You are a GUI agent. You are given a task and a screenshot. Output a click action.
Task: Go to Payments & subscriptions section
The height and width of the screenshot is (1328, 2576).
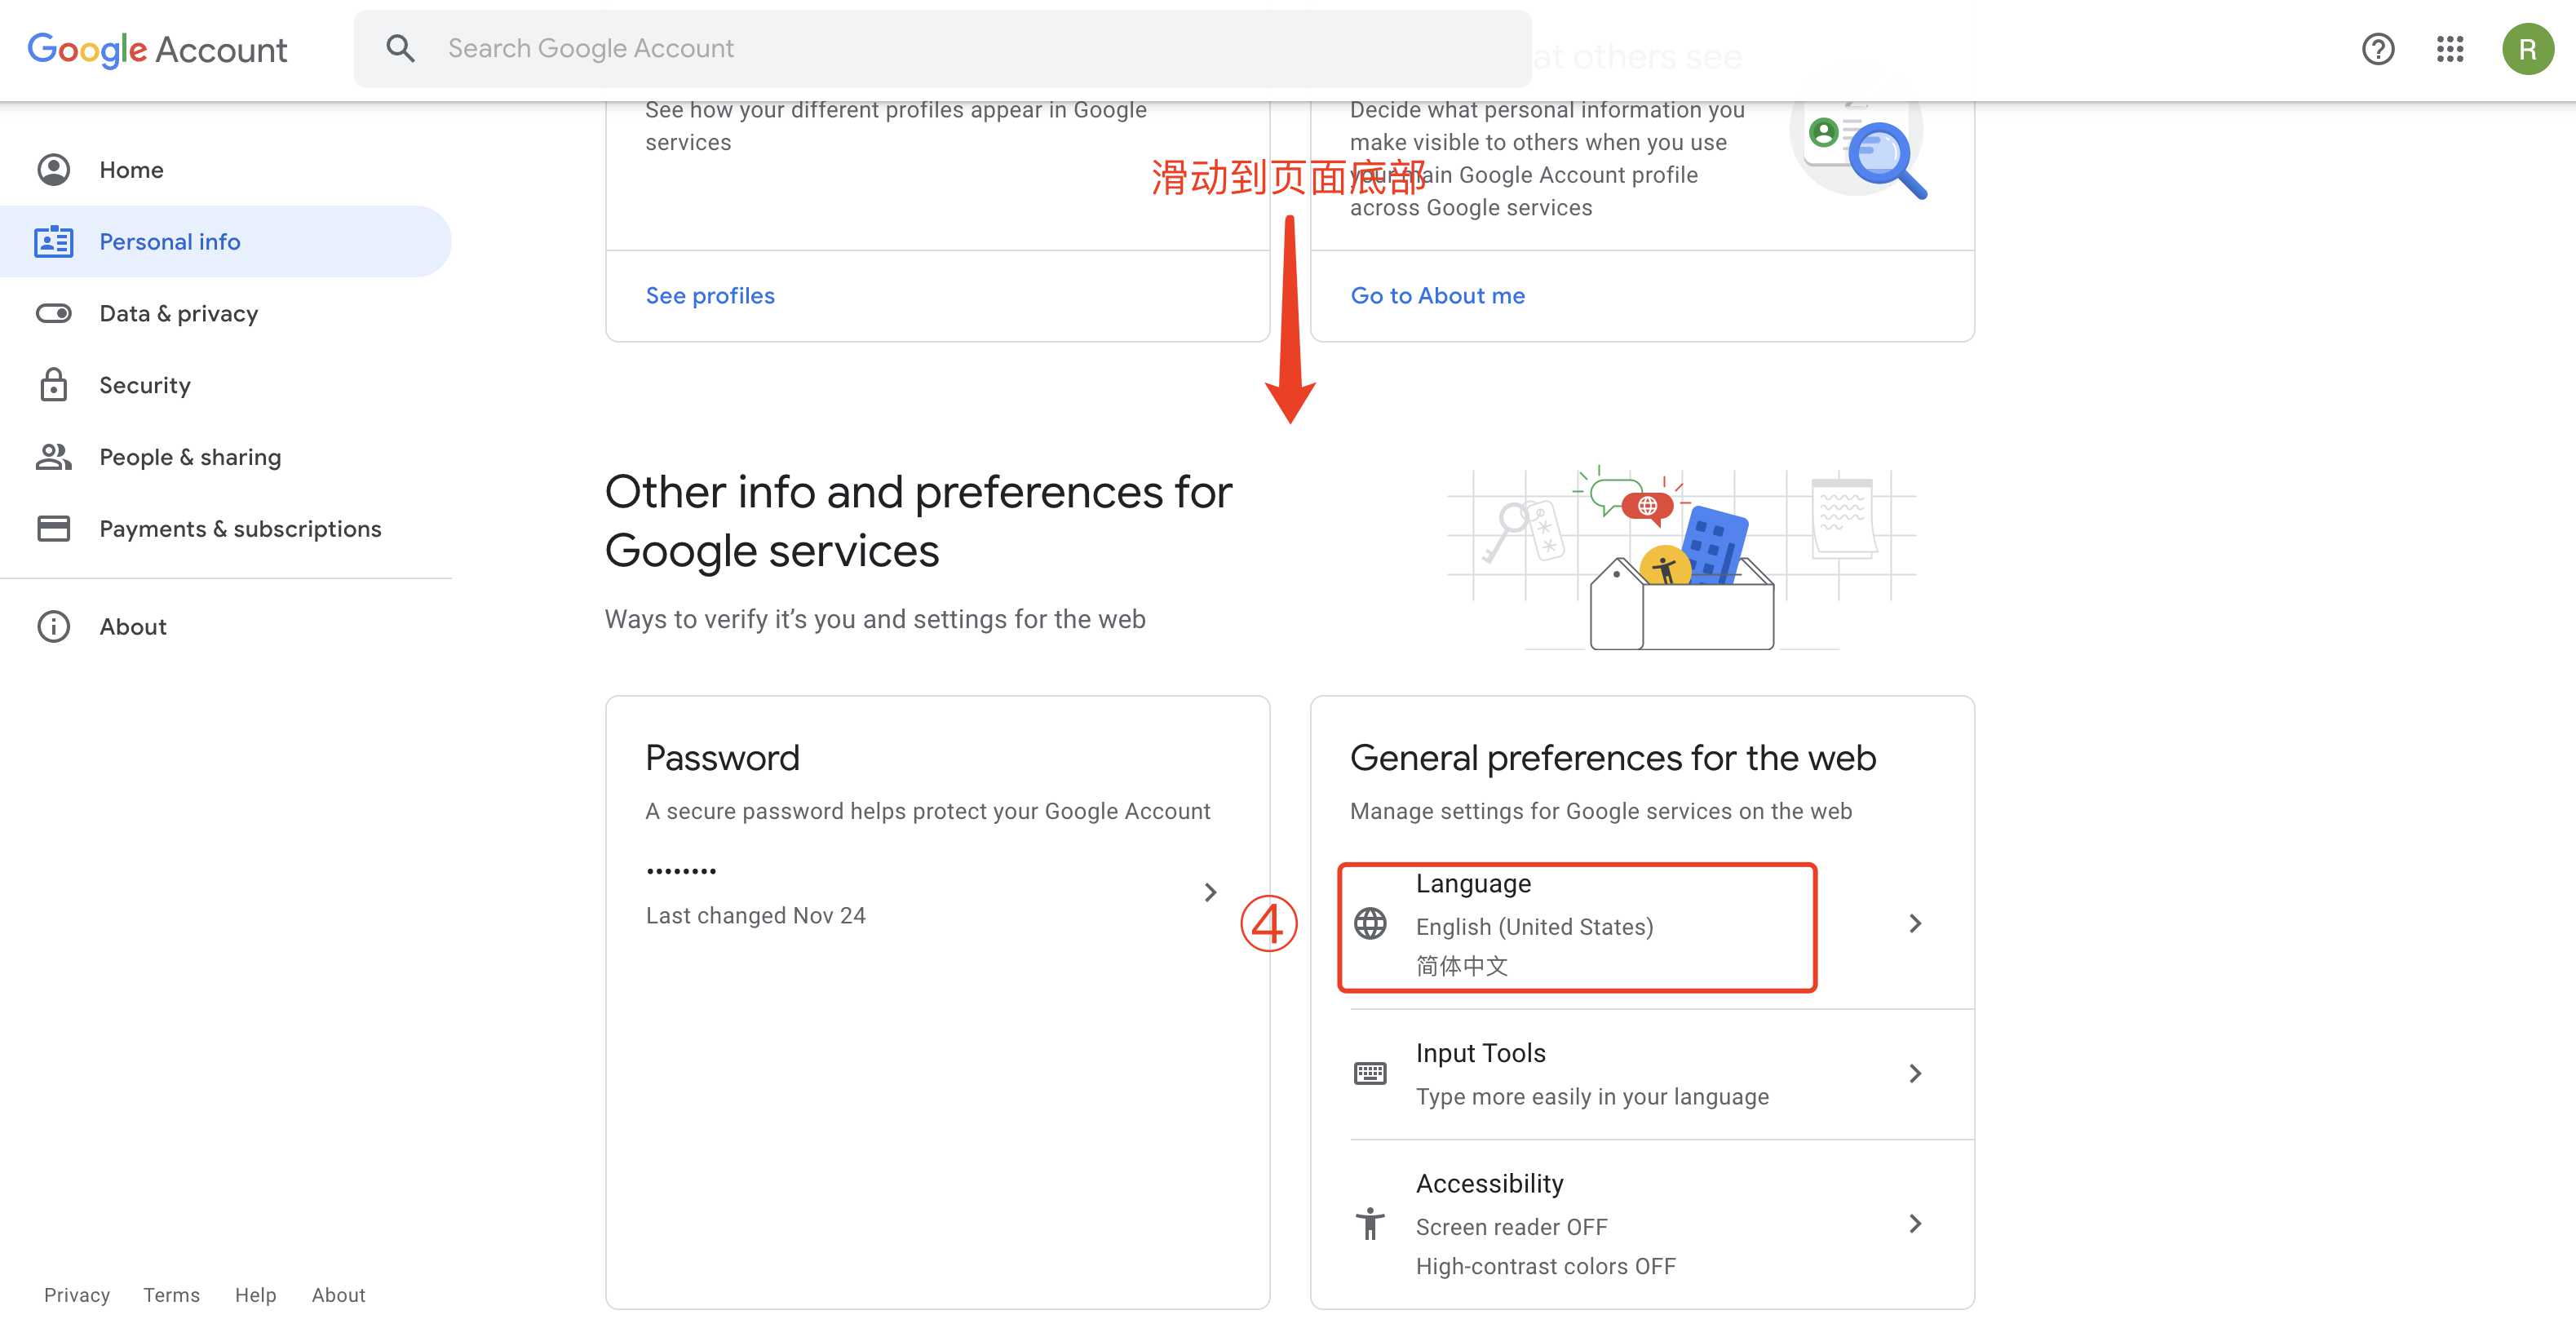(240, 529)
